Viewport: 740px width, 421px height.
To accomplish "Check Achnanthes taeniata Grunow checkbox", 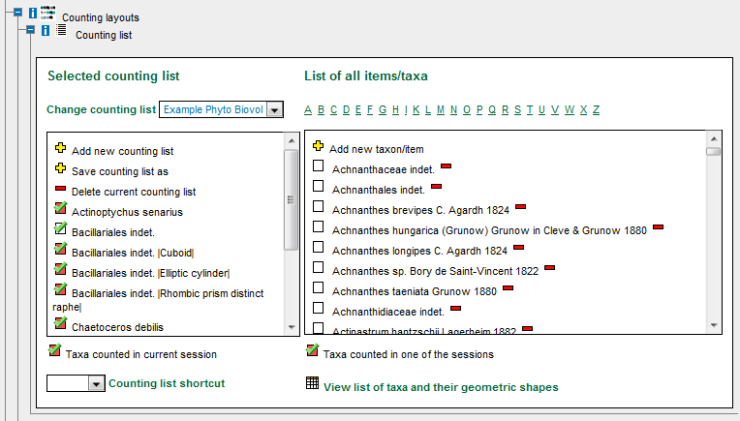I will (319, 287).
